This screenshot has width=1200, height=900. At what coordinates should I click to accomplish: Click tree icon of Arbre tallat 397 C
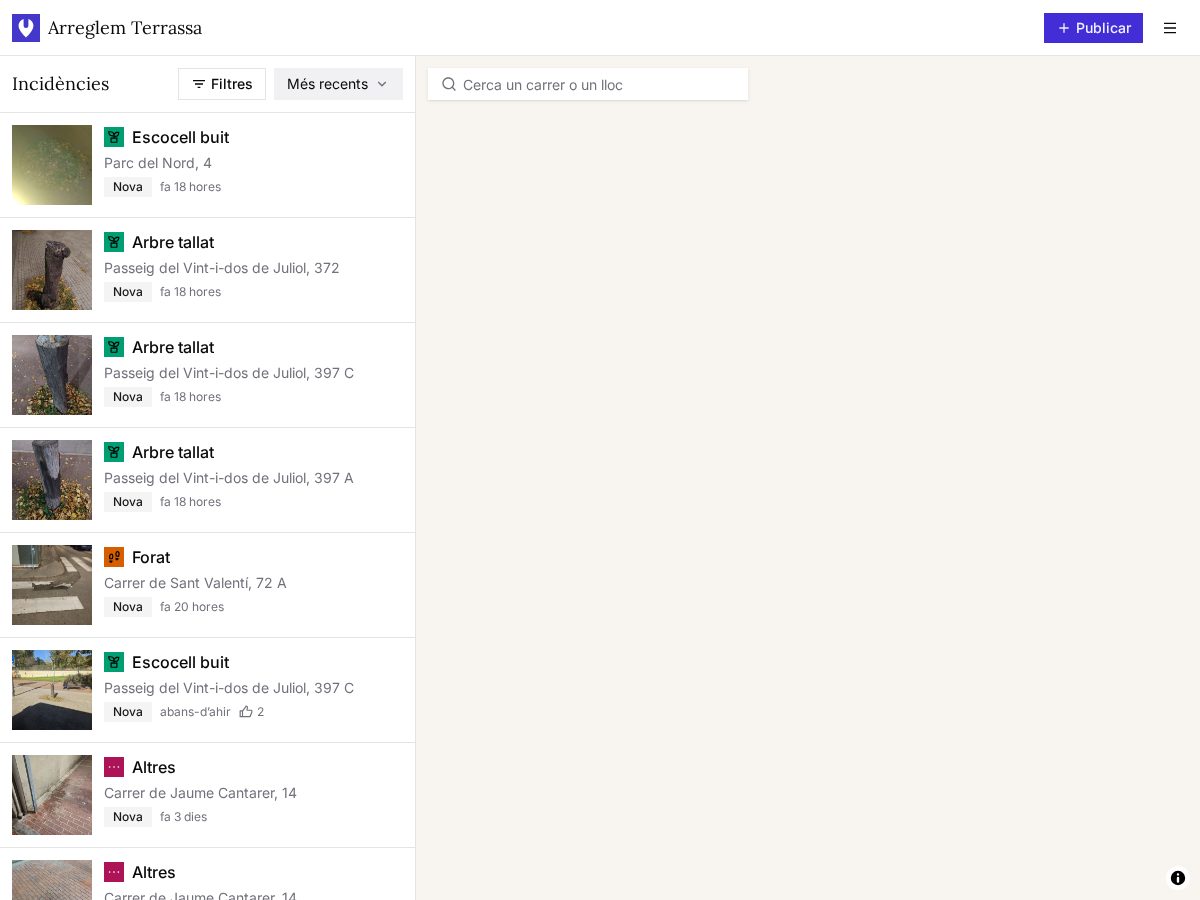[114, 347]
